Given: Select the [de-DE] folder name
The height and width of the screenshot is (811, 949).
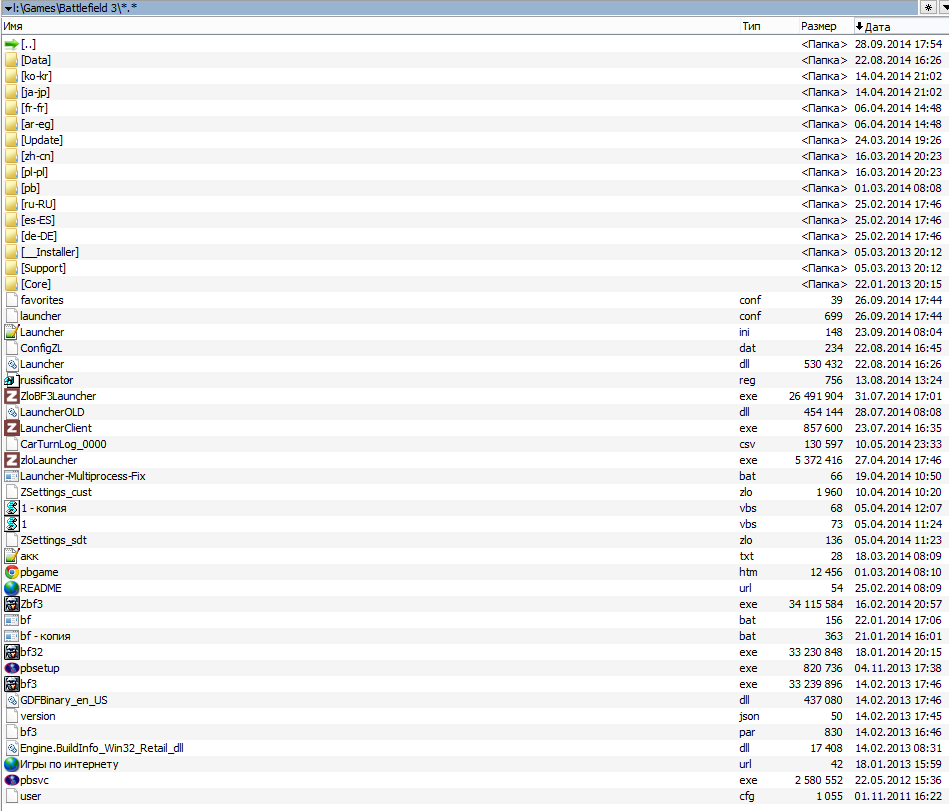Looking at the screenshot, I should pos(39,236).
